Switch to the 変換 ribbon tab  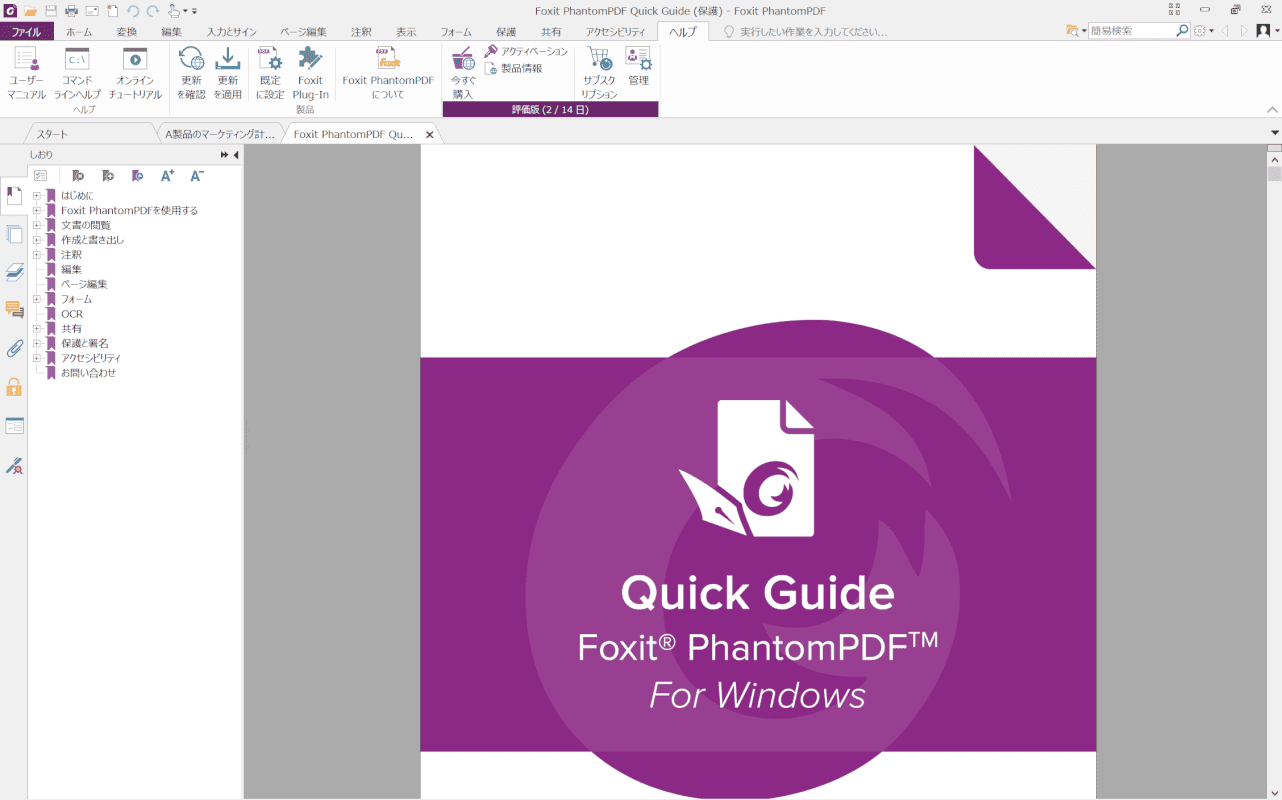pos(127,32)
